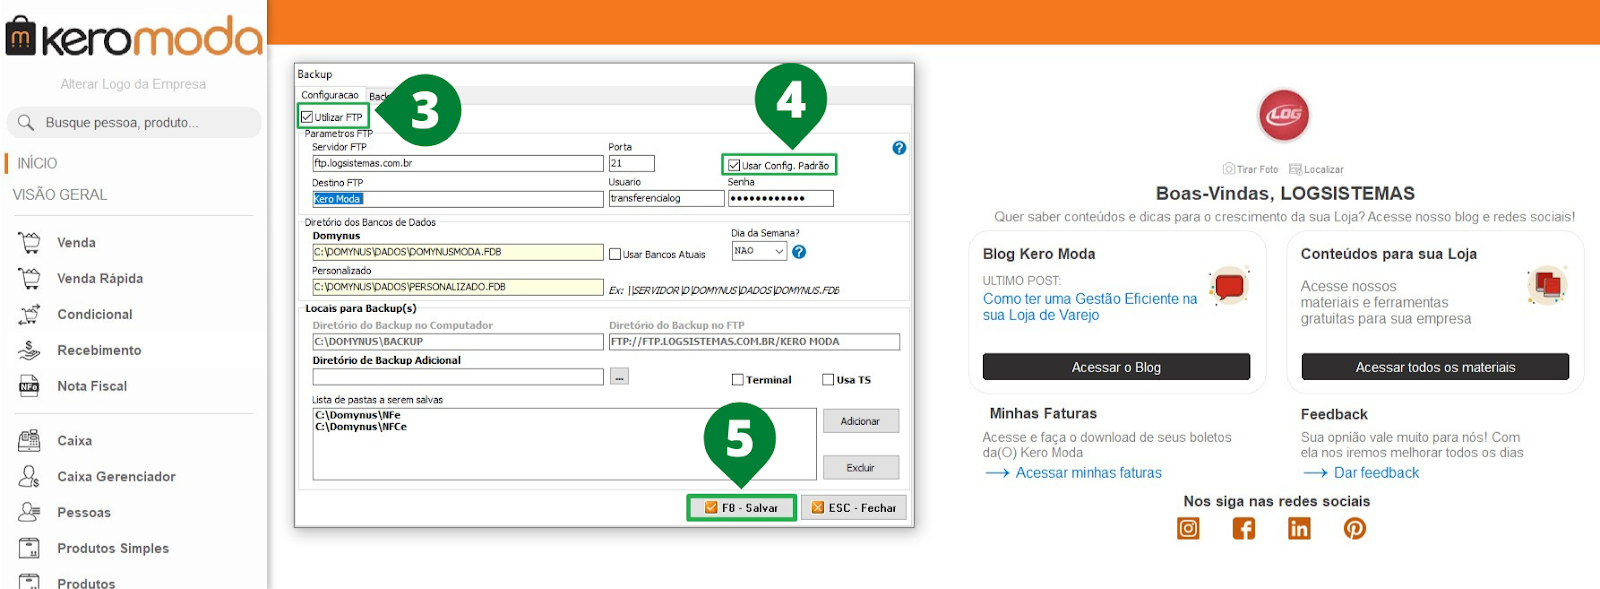Open the Dar feedback link
This screenshot has height=589, width=1600.
click(x=1376, y=473)
